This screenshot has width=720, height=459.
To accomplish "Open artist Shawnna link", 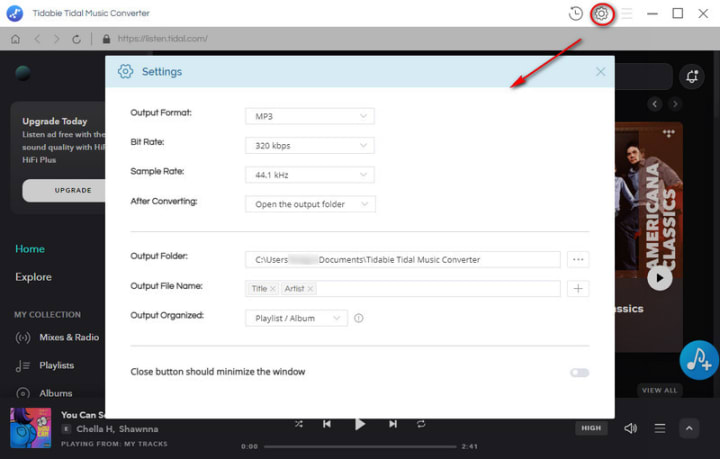I will [x=139, y=429].
